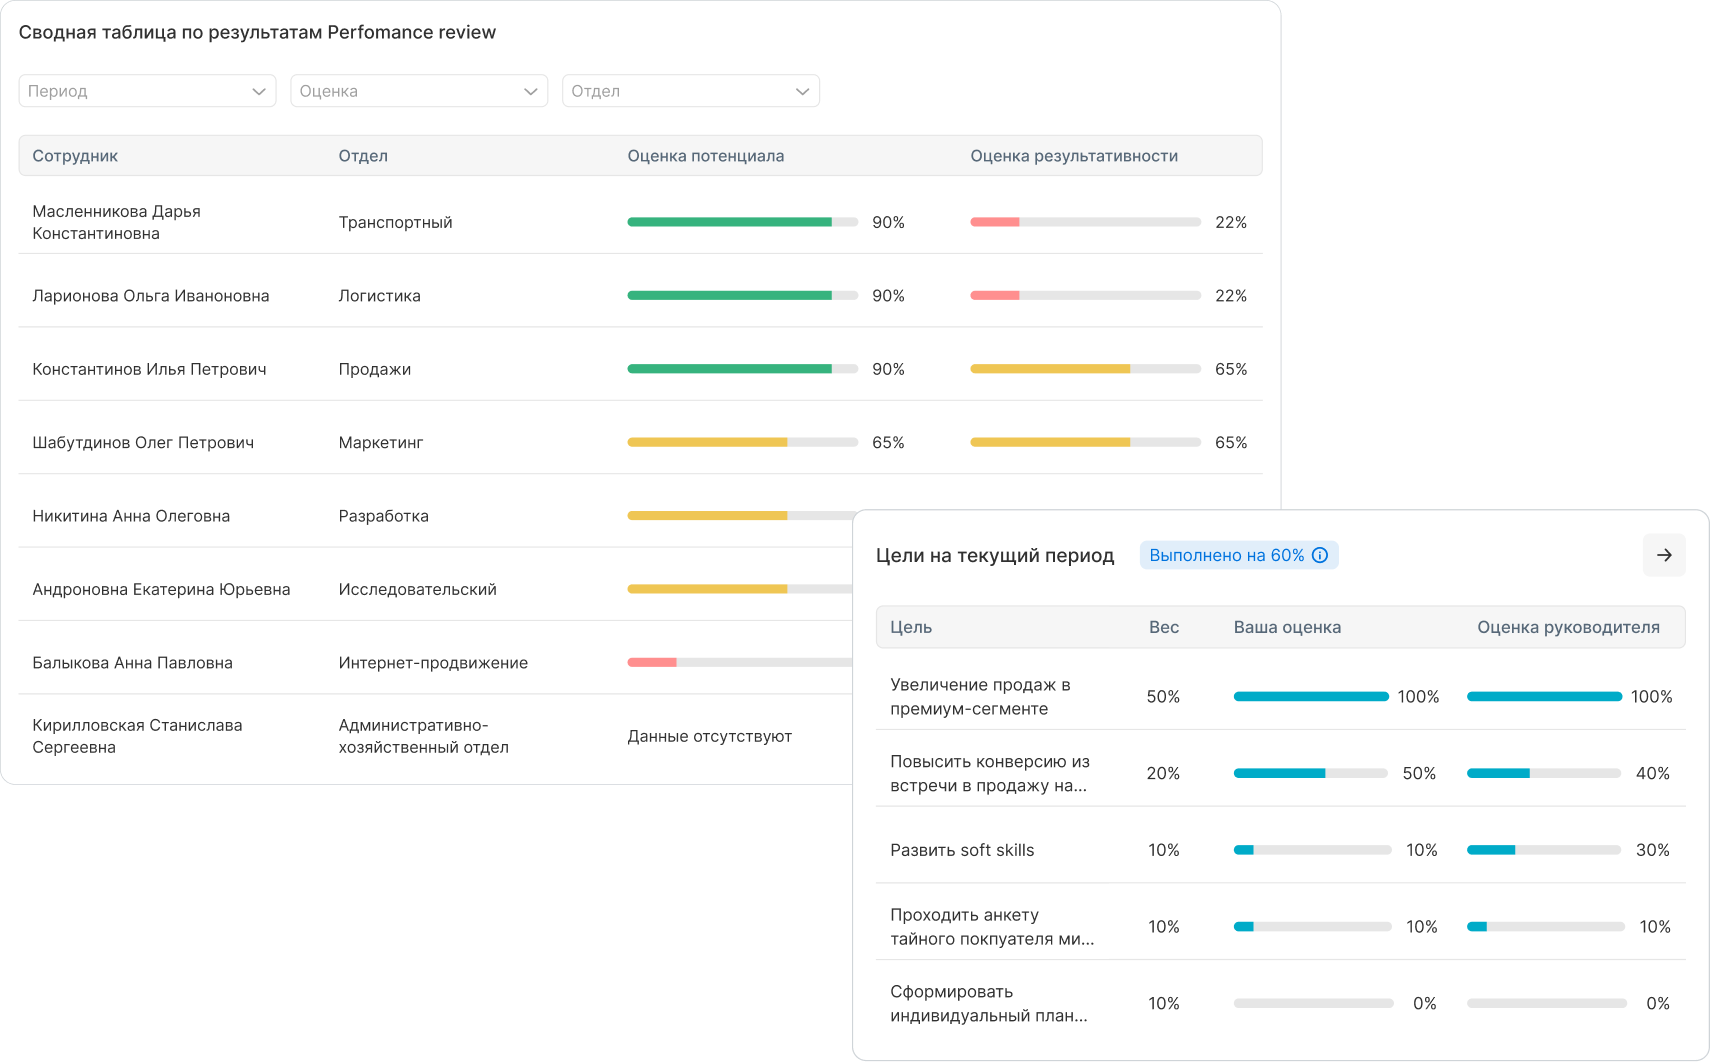Click the Сотрудник column header
Image resolution: width=1710 pixels, height=1062 pixels.
tap(75, 156)
